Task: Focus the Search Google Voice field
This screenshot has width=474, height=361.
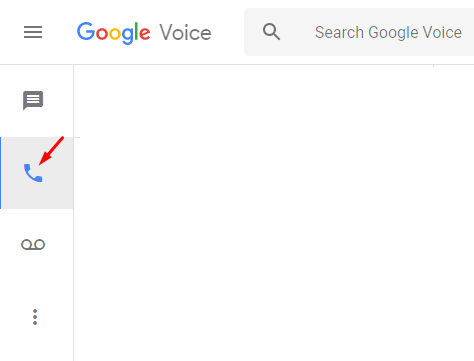Action: [359, 32]
